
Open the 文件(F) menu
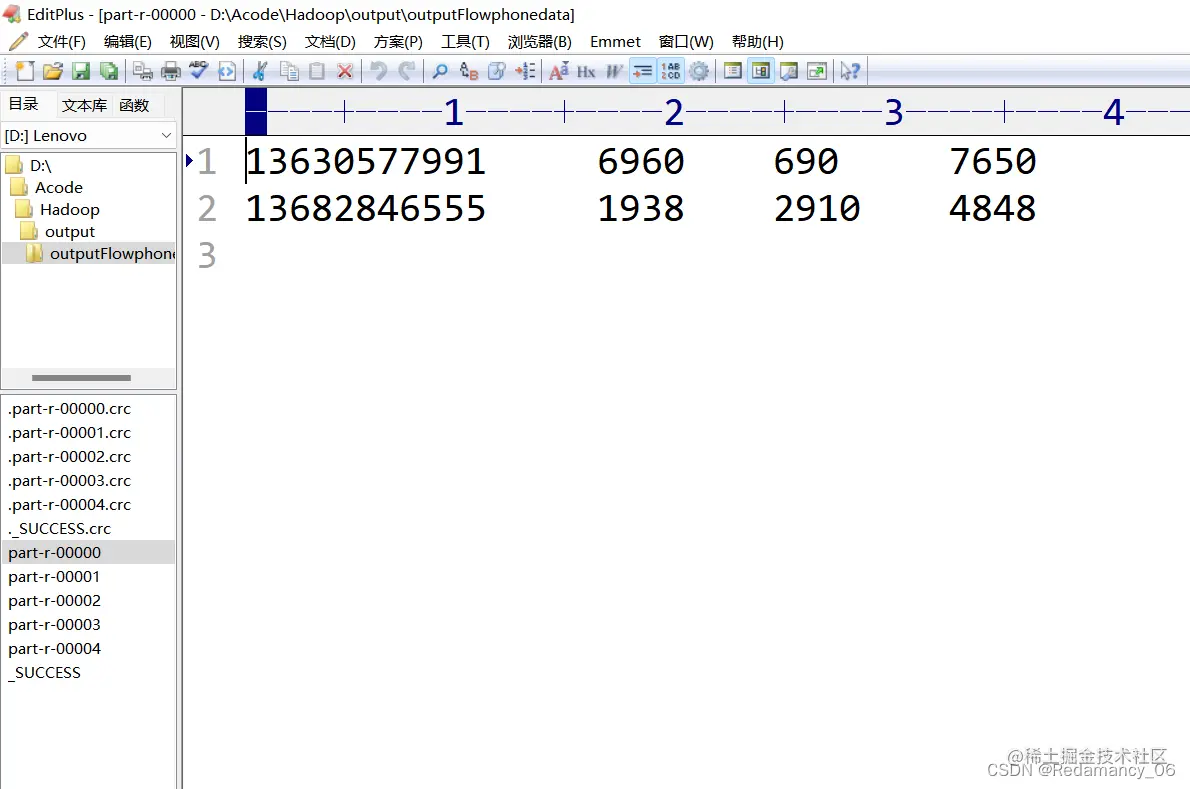coord(61,42)
